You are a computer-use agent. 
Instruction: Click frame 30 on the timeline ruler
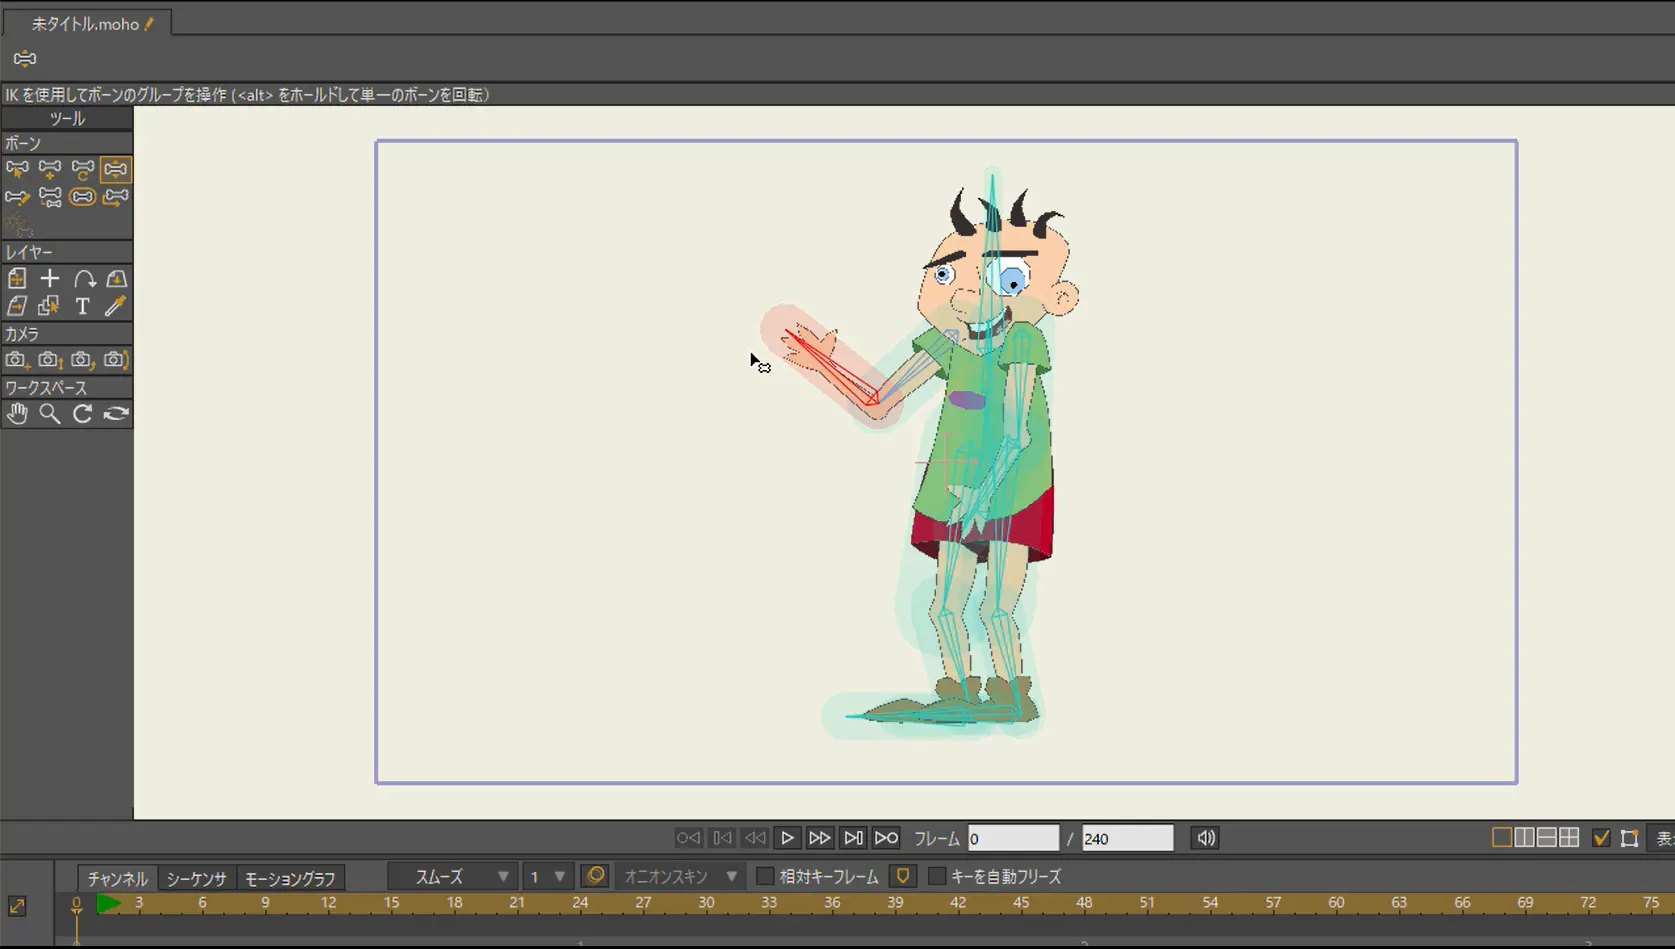point(706,903)
